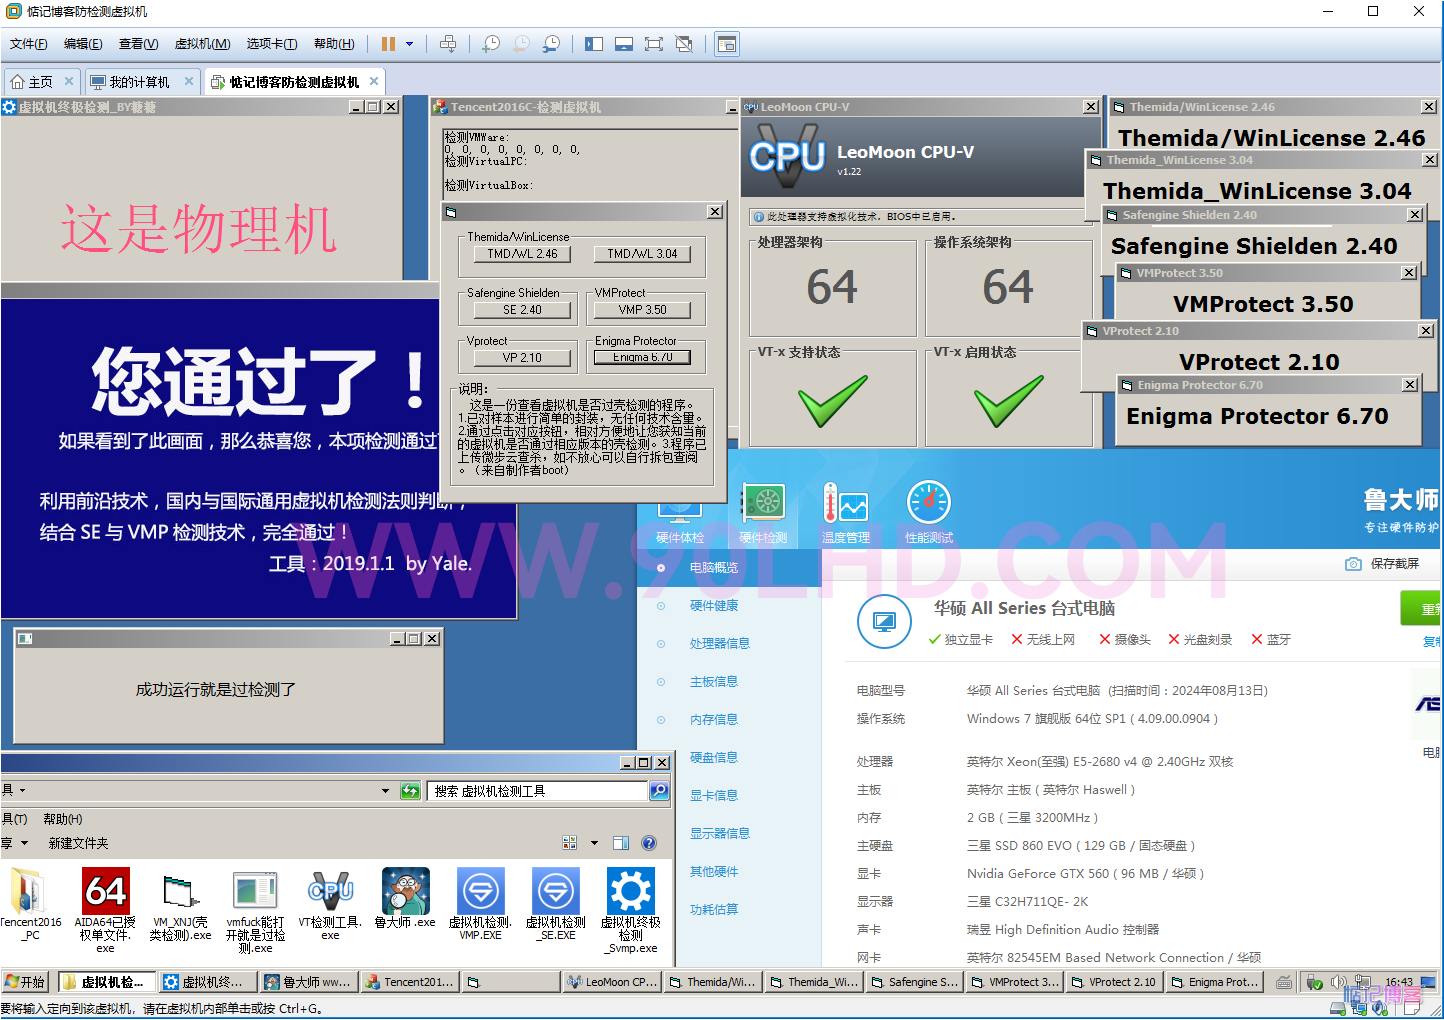Viewport: 1444px width, 1020px height.
Task: Toggle the thumbnail bar view icon
Action: tap(624, 44)
